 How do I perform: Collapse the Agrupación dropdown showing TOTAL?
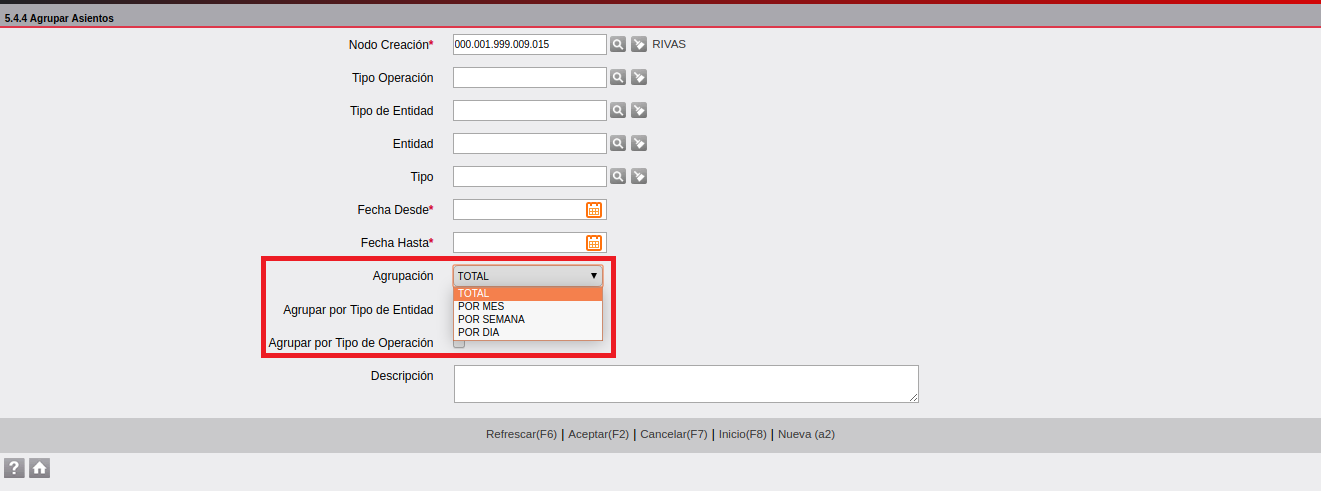pyautogui.click(x=528, y=276)
